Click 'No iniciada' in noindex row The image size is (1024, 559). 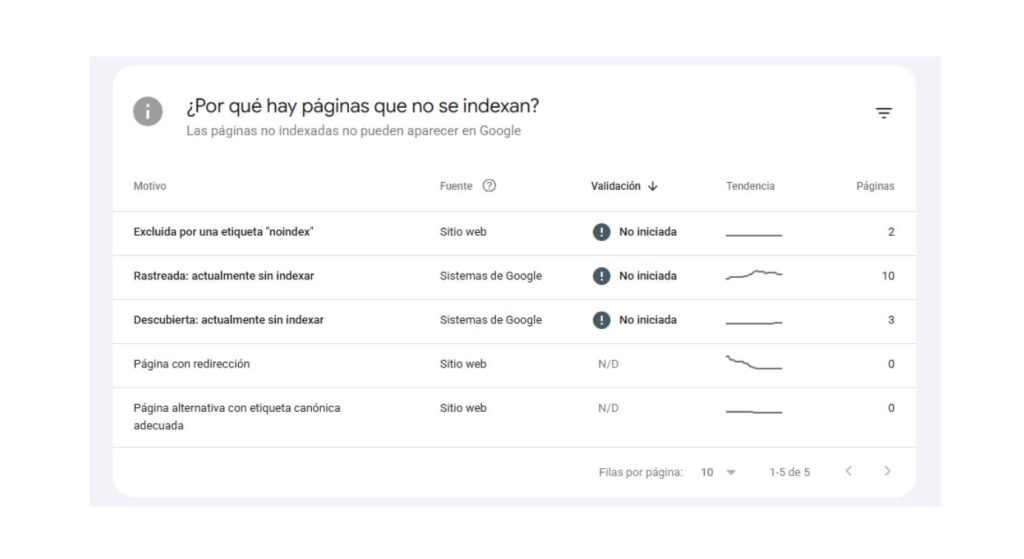648,232
